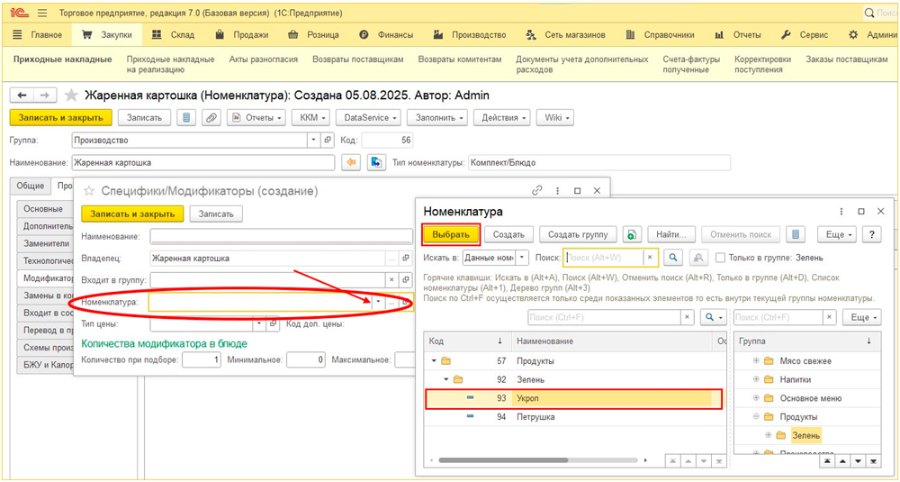Click the horizontal scrollbar of the item list
900x482 pixels.
502,460
